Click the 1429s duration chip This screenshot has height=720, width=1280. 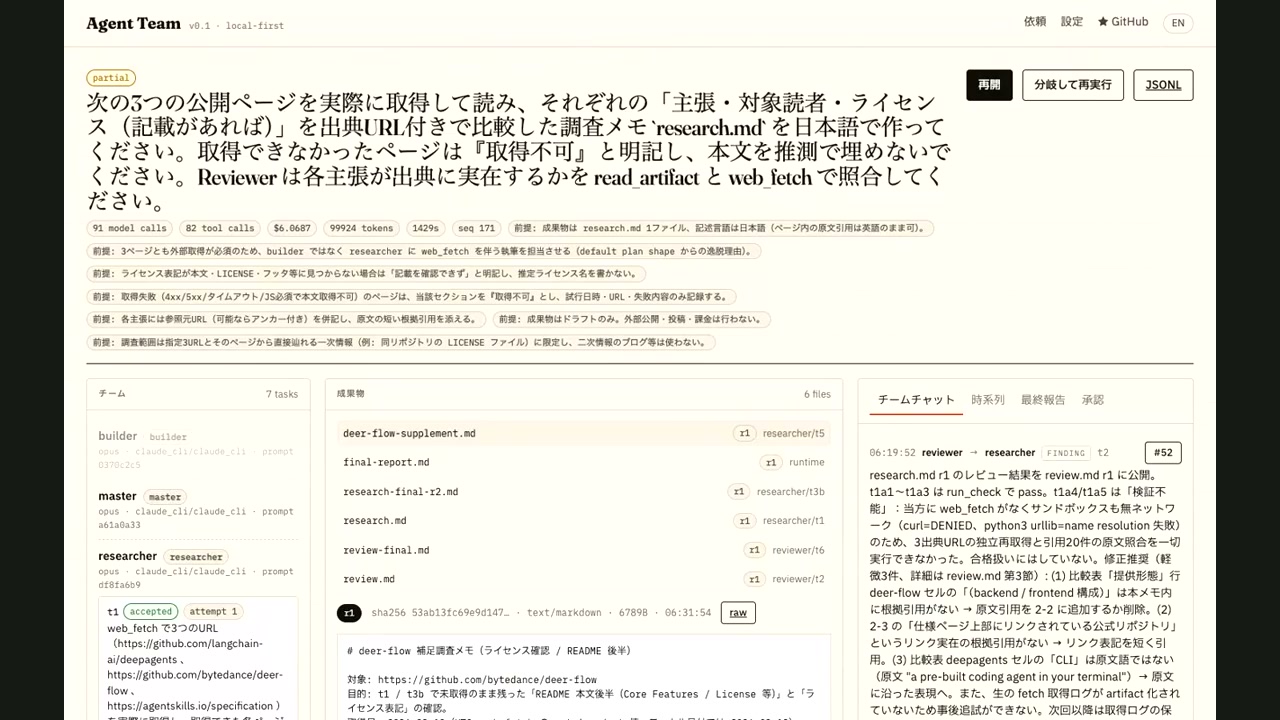425,228
